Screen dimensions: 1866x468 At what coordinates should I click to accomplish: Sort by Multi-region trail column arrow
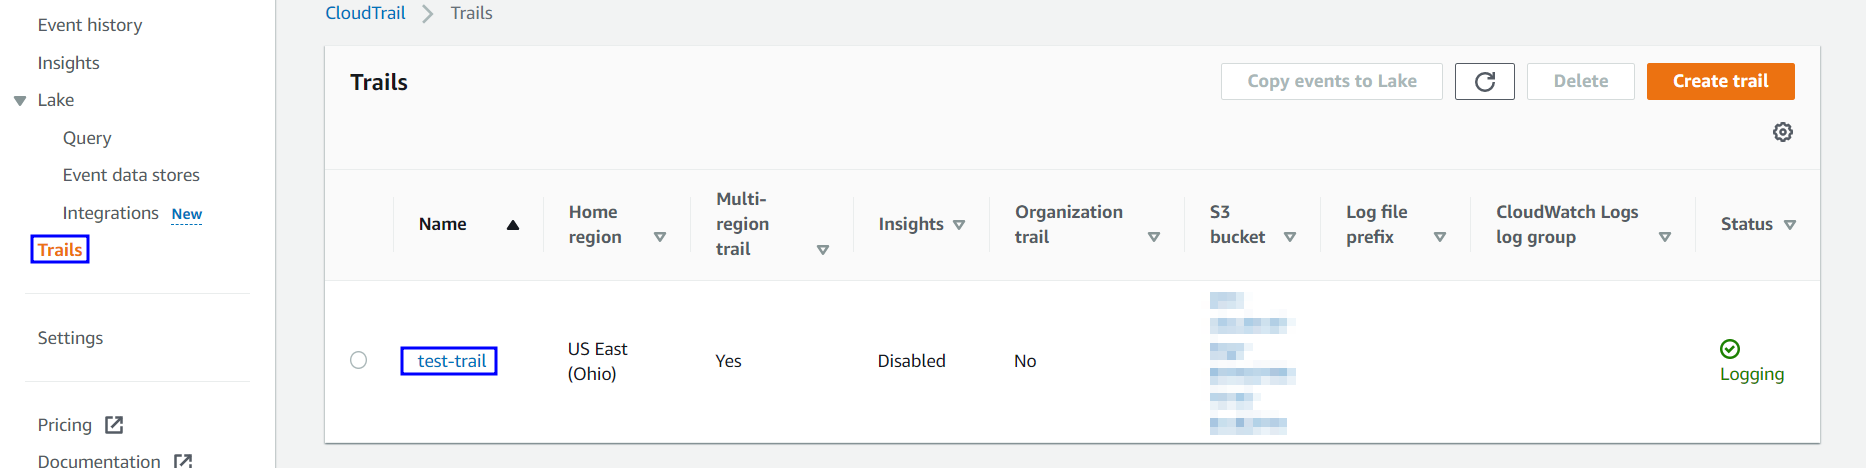pyautogui.click(x=823, y=250)
